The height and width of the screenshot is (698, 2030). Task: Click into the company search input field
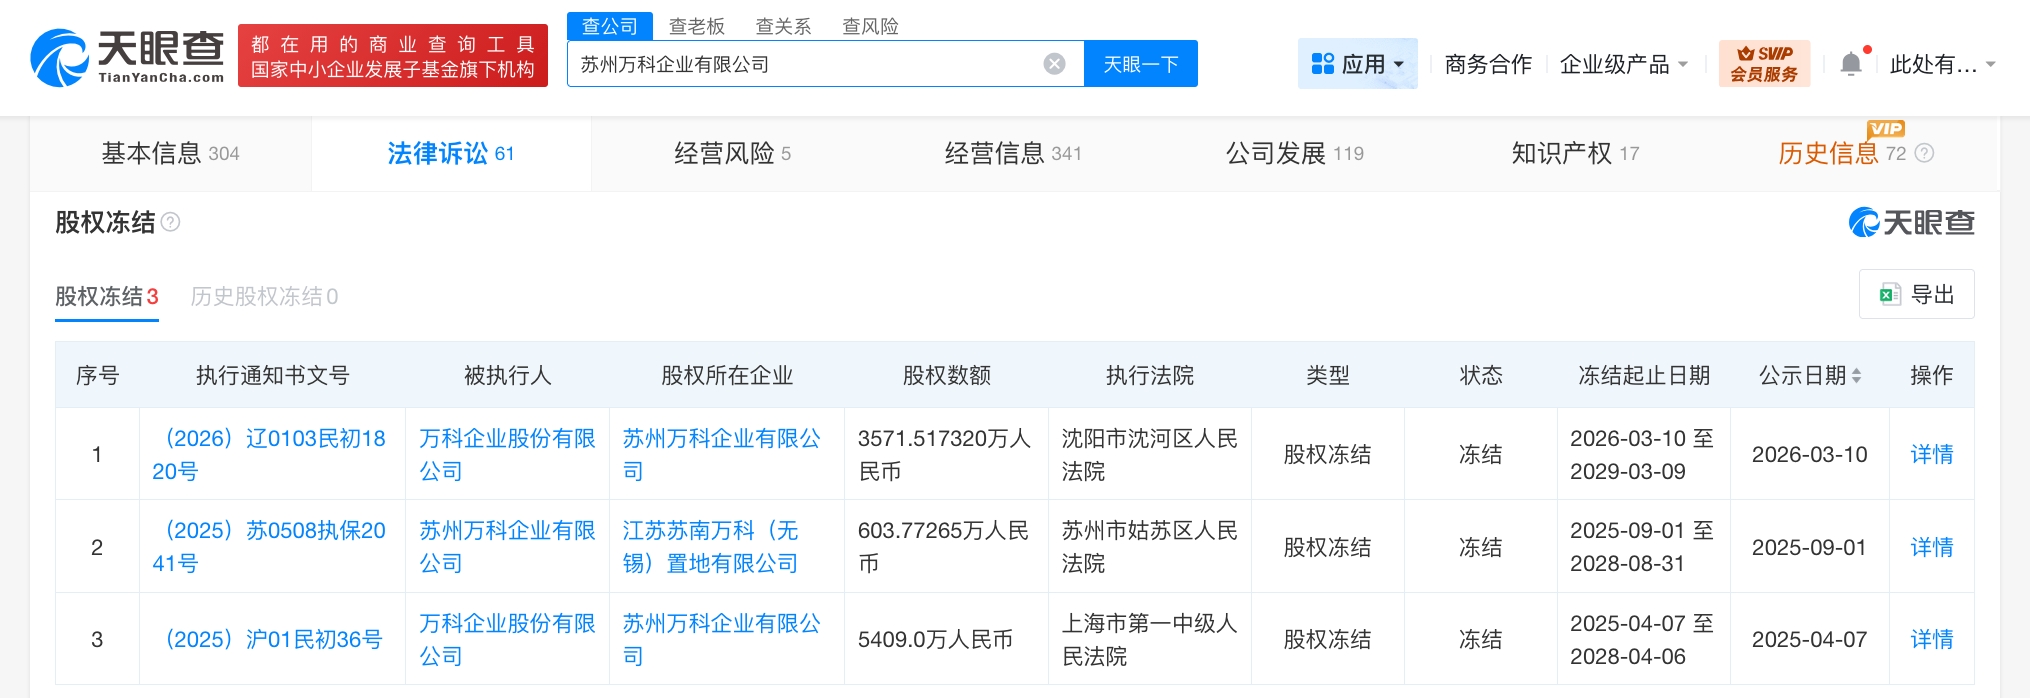800,64
